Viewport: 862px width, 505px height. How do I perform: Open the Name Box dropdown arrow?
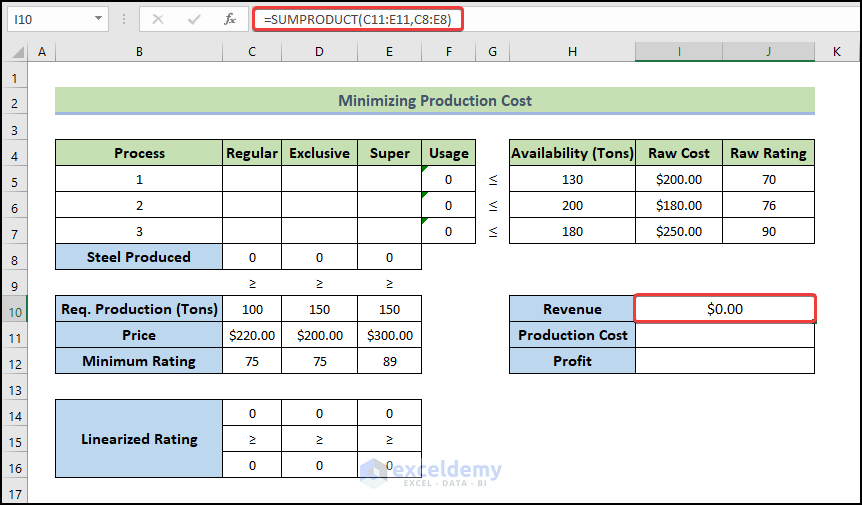(x=98, y=19)
